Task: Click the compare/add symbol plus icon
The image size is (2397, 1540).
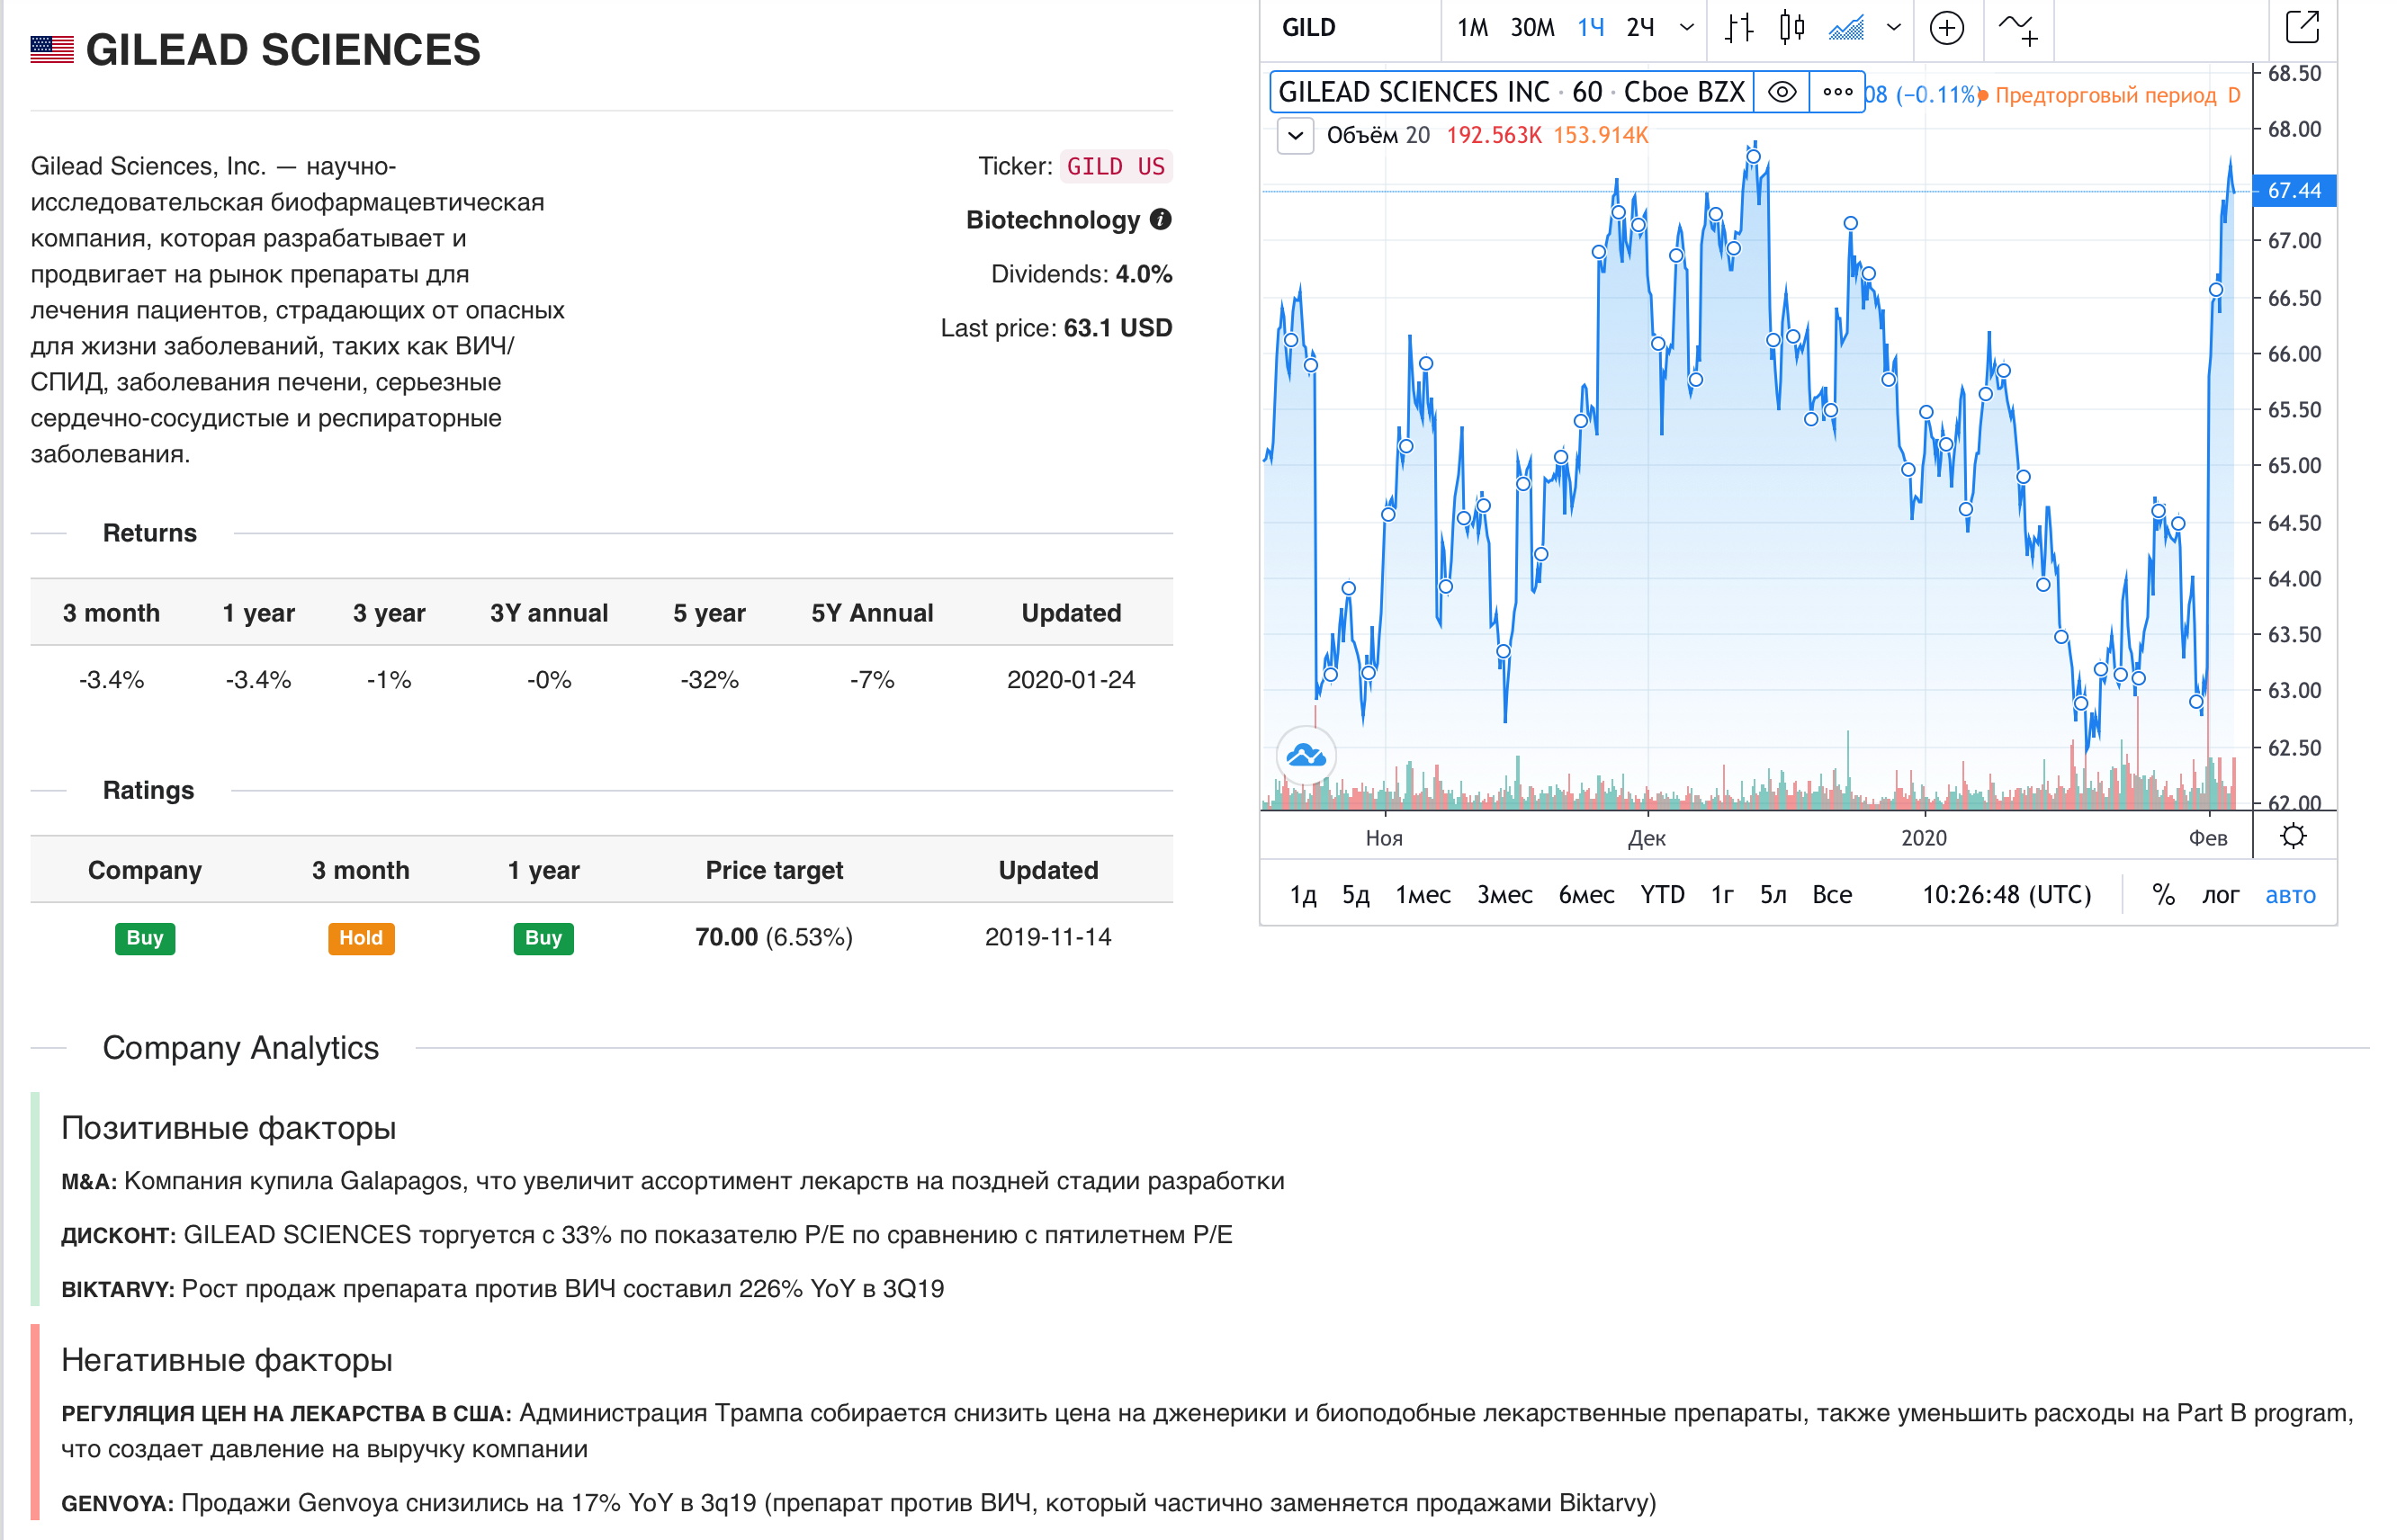Action: pyautogui.click(x=1946, y=28)
